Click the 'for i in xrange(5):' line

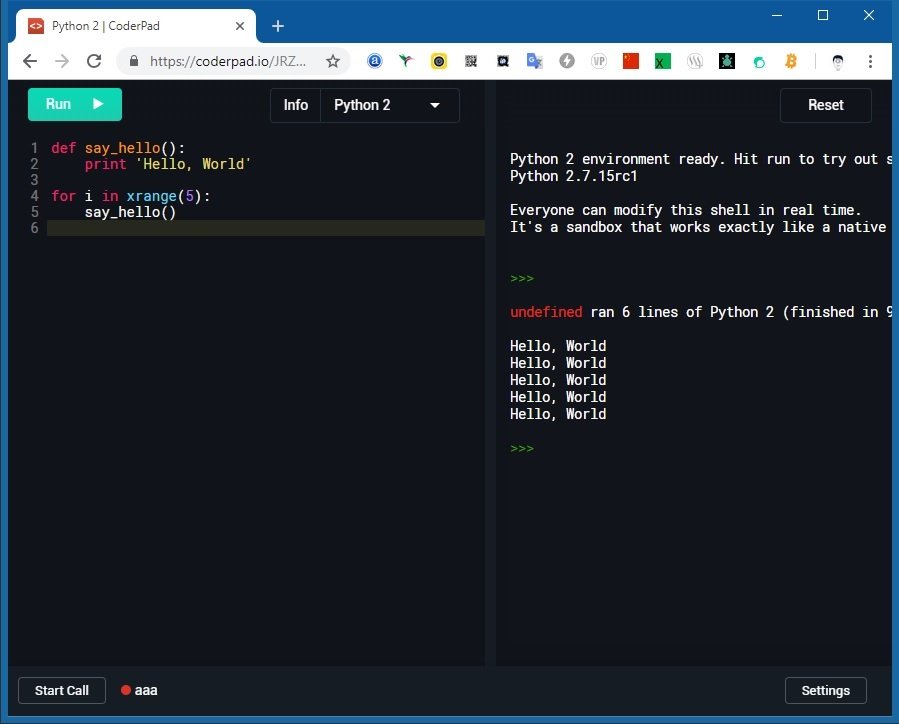[131, 196]
